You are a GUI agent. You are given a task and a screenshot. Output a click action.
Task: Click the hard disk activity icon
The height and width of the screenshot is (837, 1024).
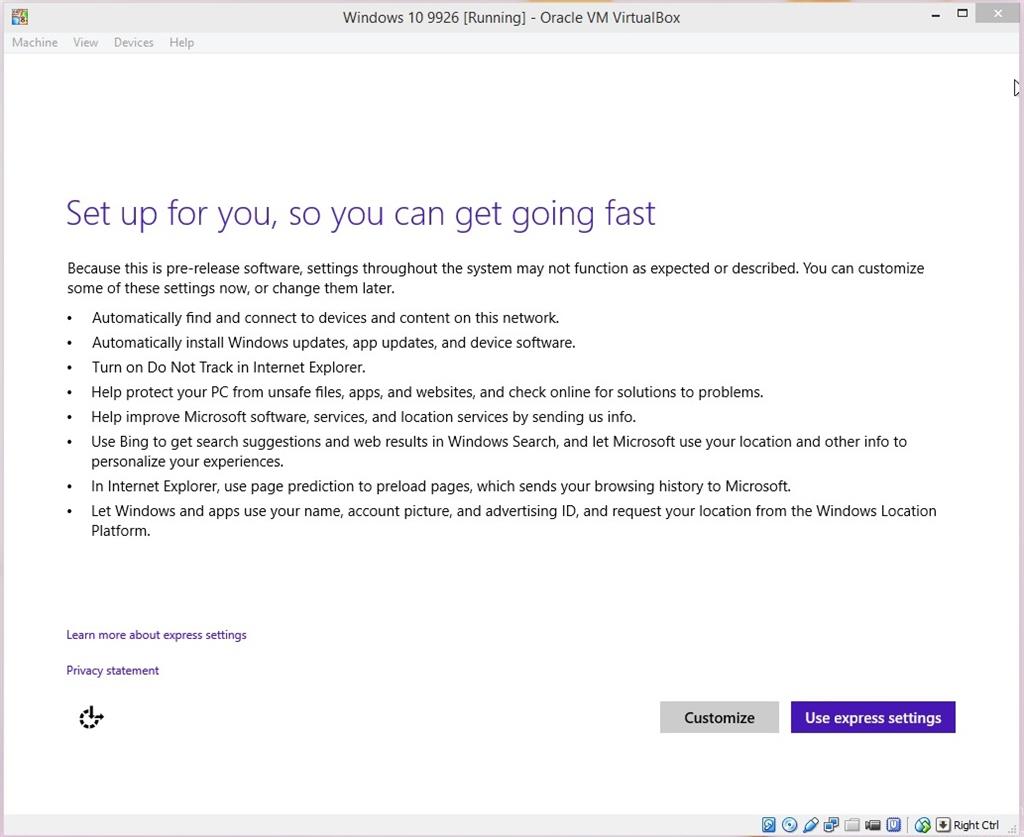coord(769,825)
